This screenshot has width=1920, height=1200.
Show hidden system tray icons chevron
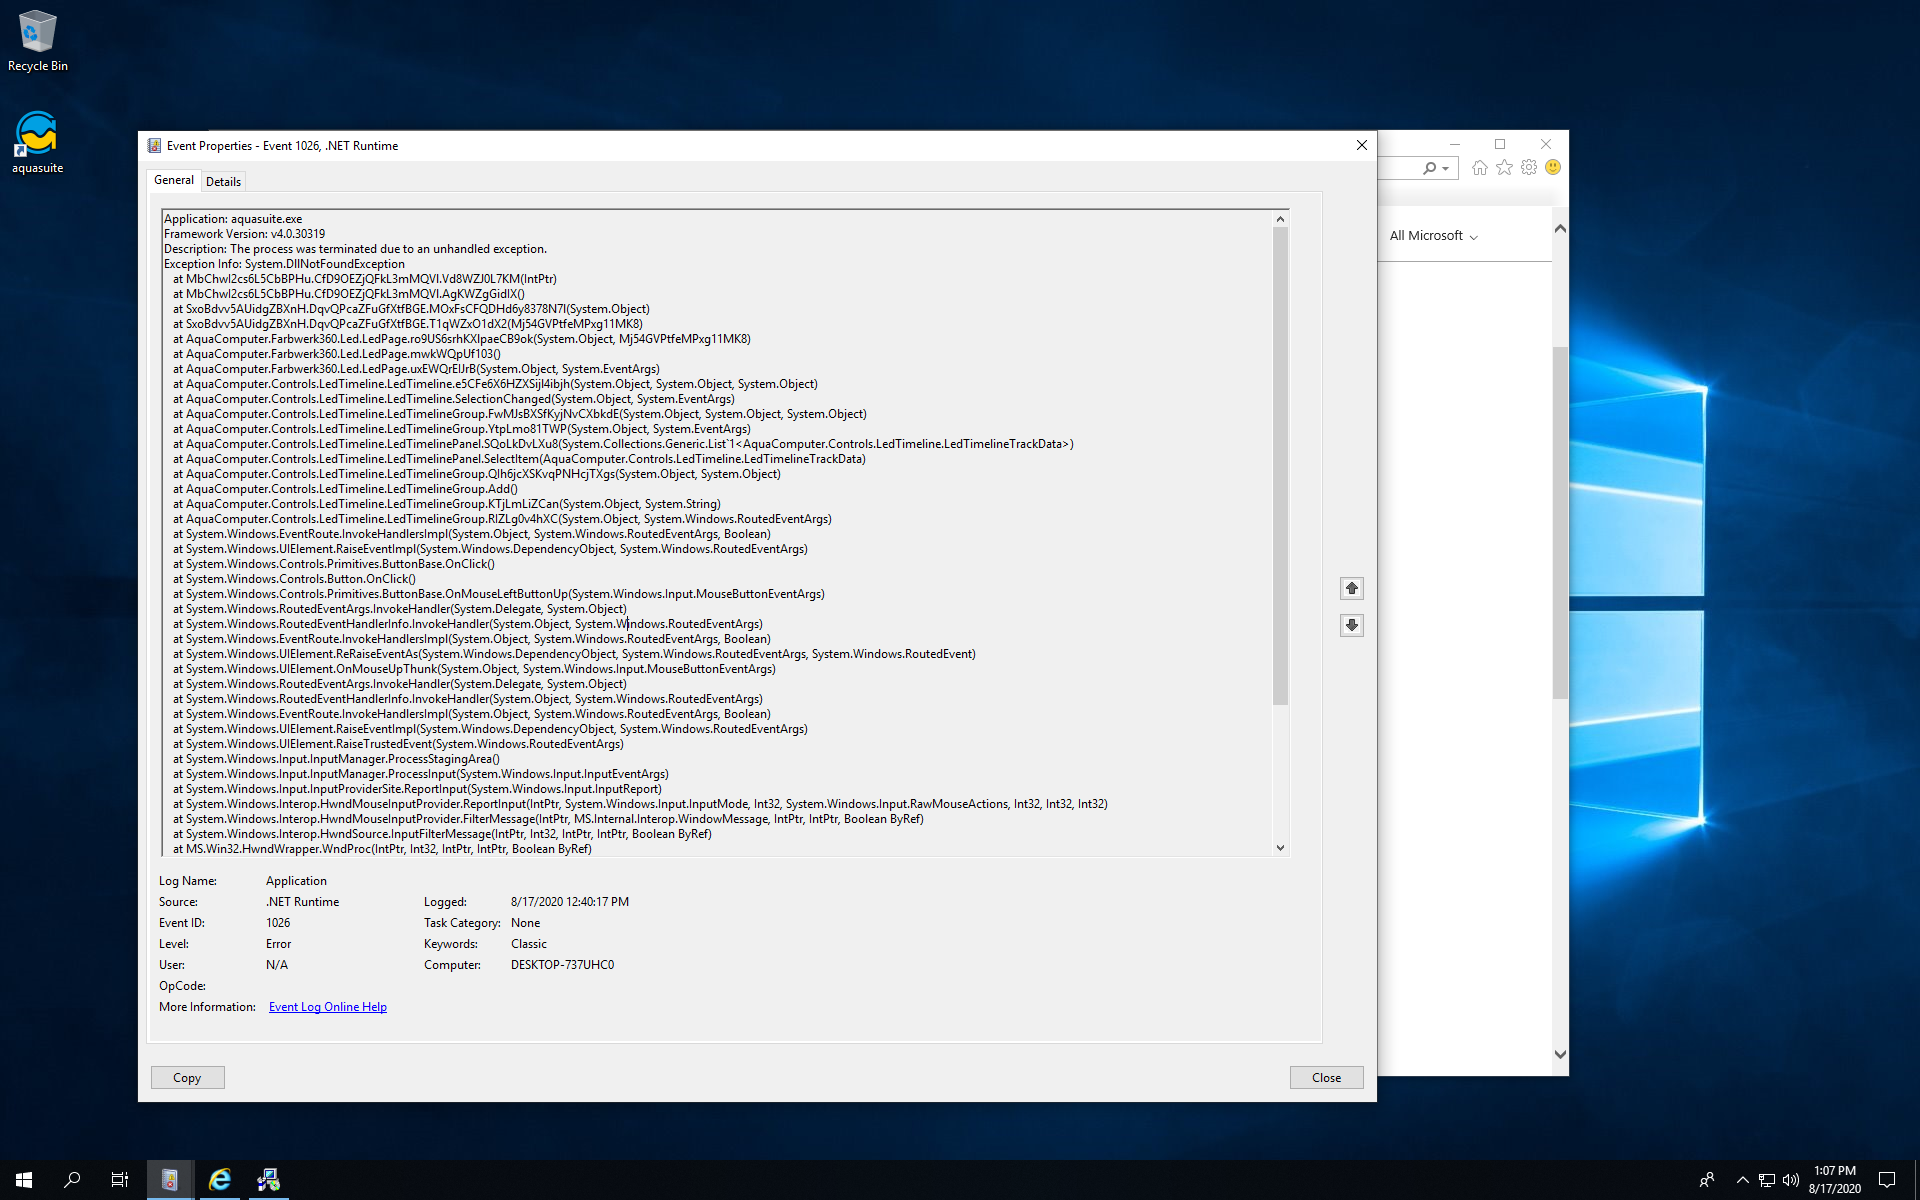pos(1742,1180)
